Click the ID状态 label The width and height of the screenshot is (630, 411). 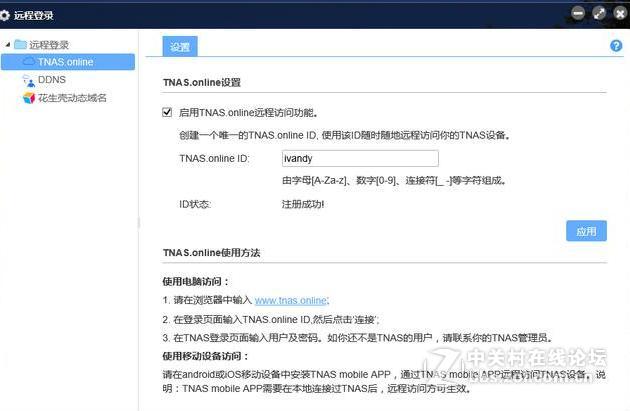(x=195, y=204)
